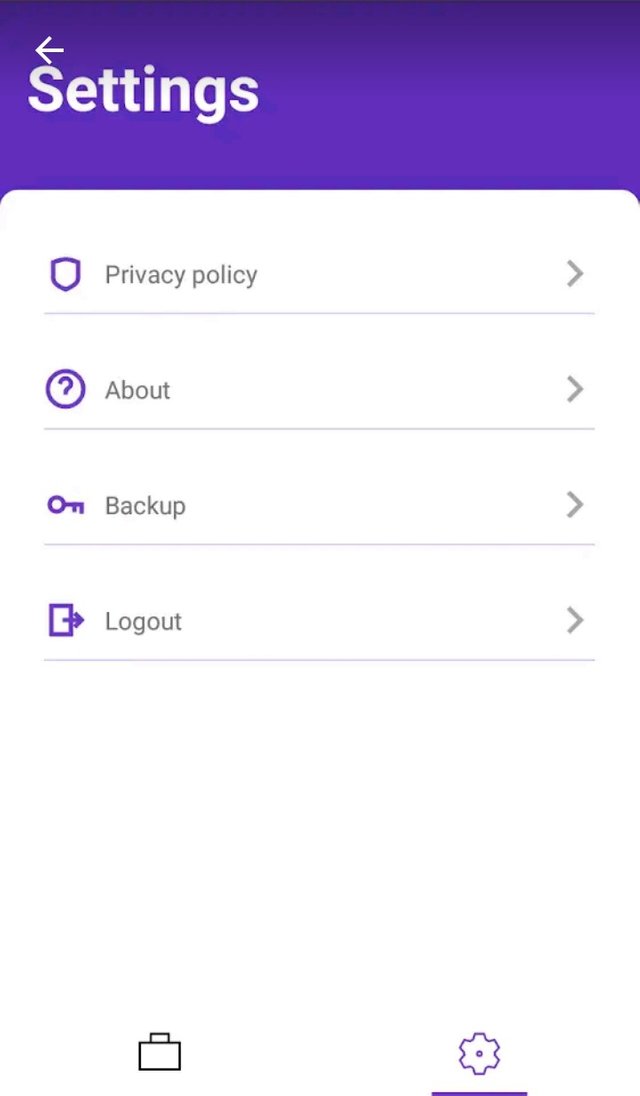
Task: Open the Backup text label
Action: tap(145, 506)
